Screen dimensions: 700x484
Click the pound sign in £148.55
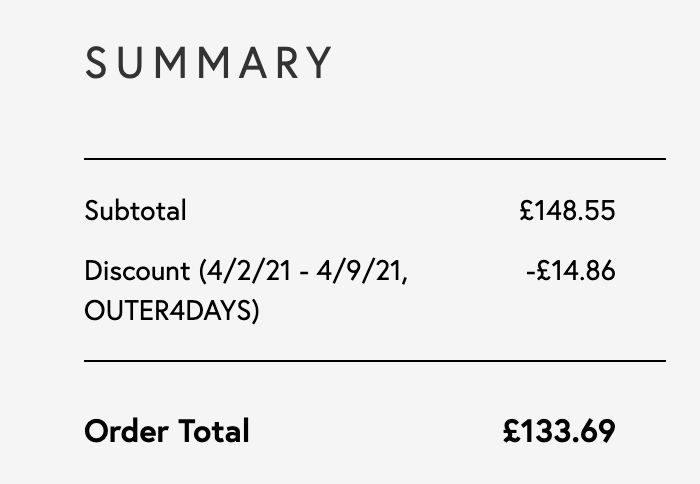[527, 210]
